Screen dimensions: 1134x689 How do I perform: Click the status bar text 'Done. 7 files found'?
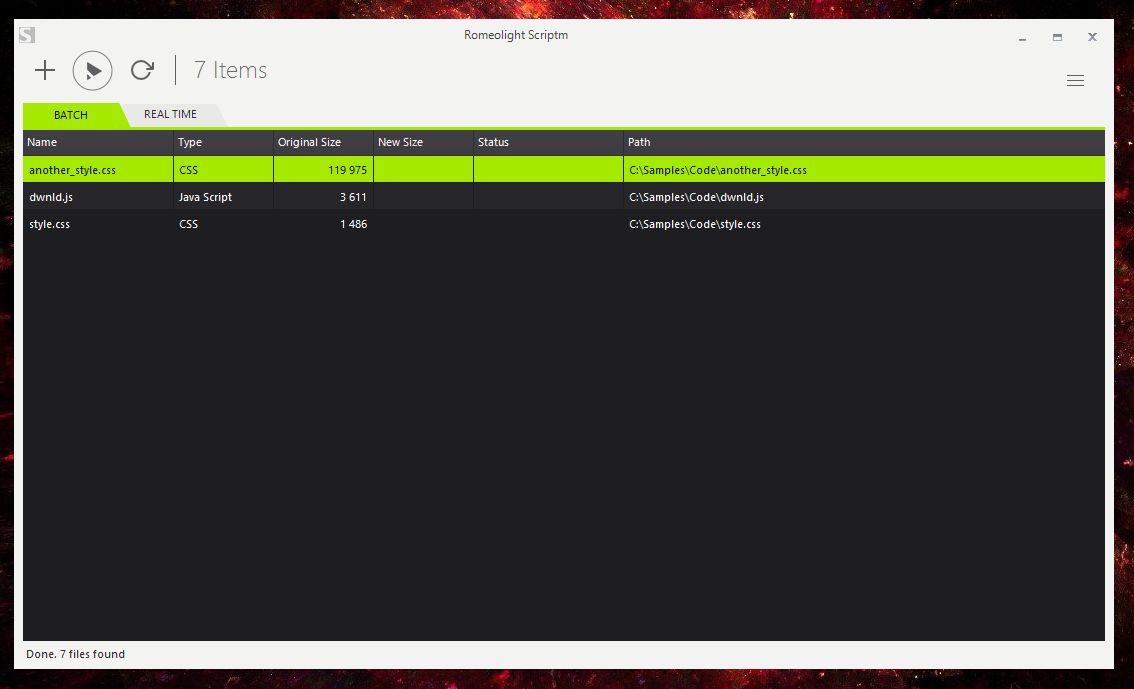click(75, 654)
